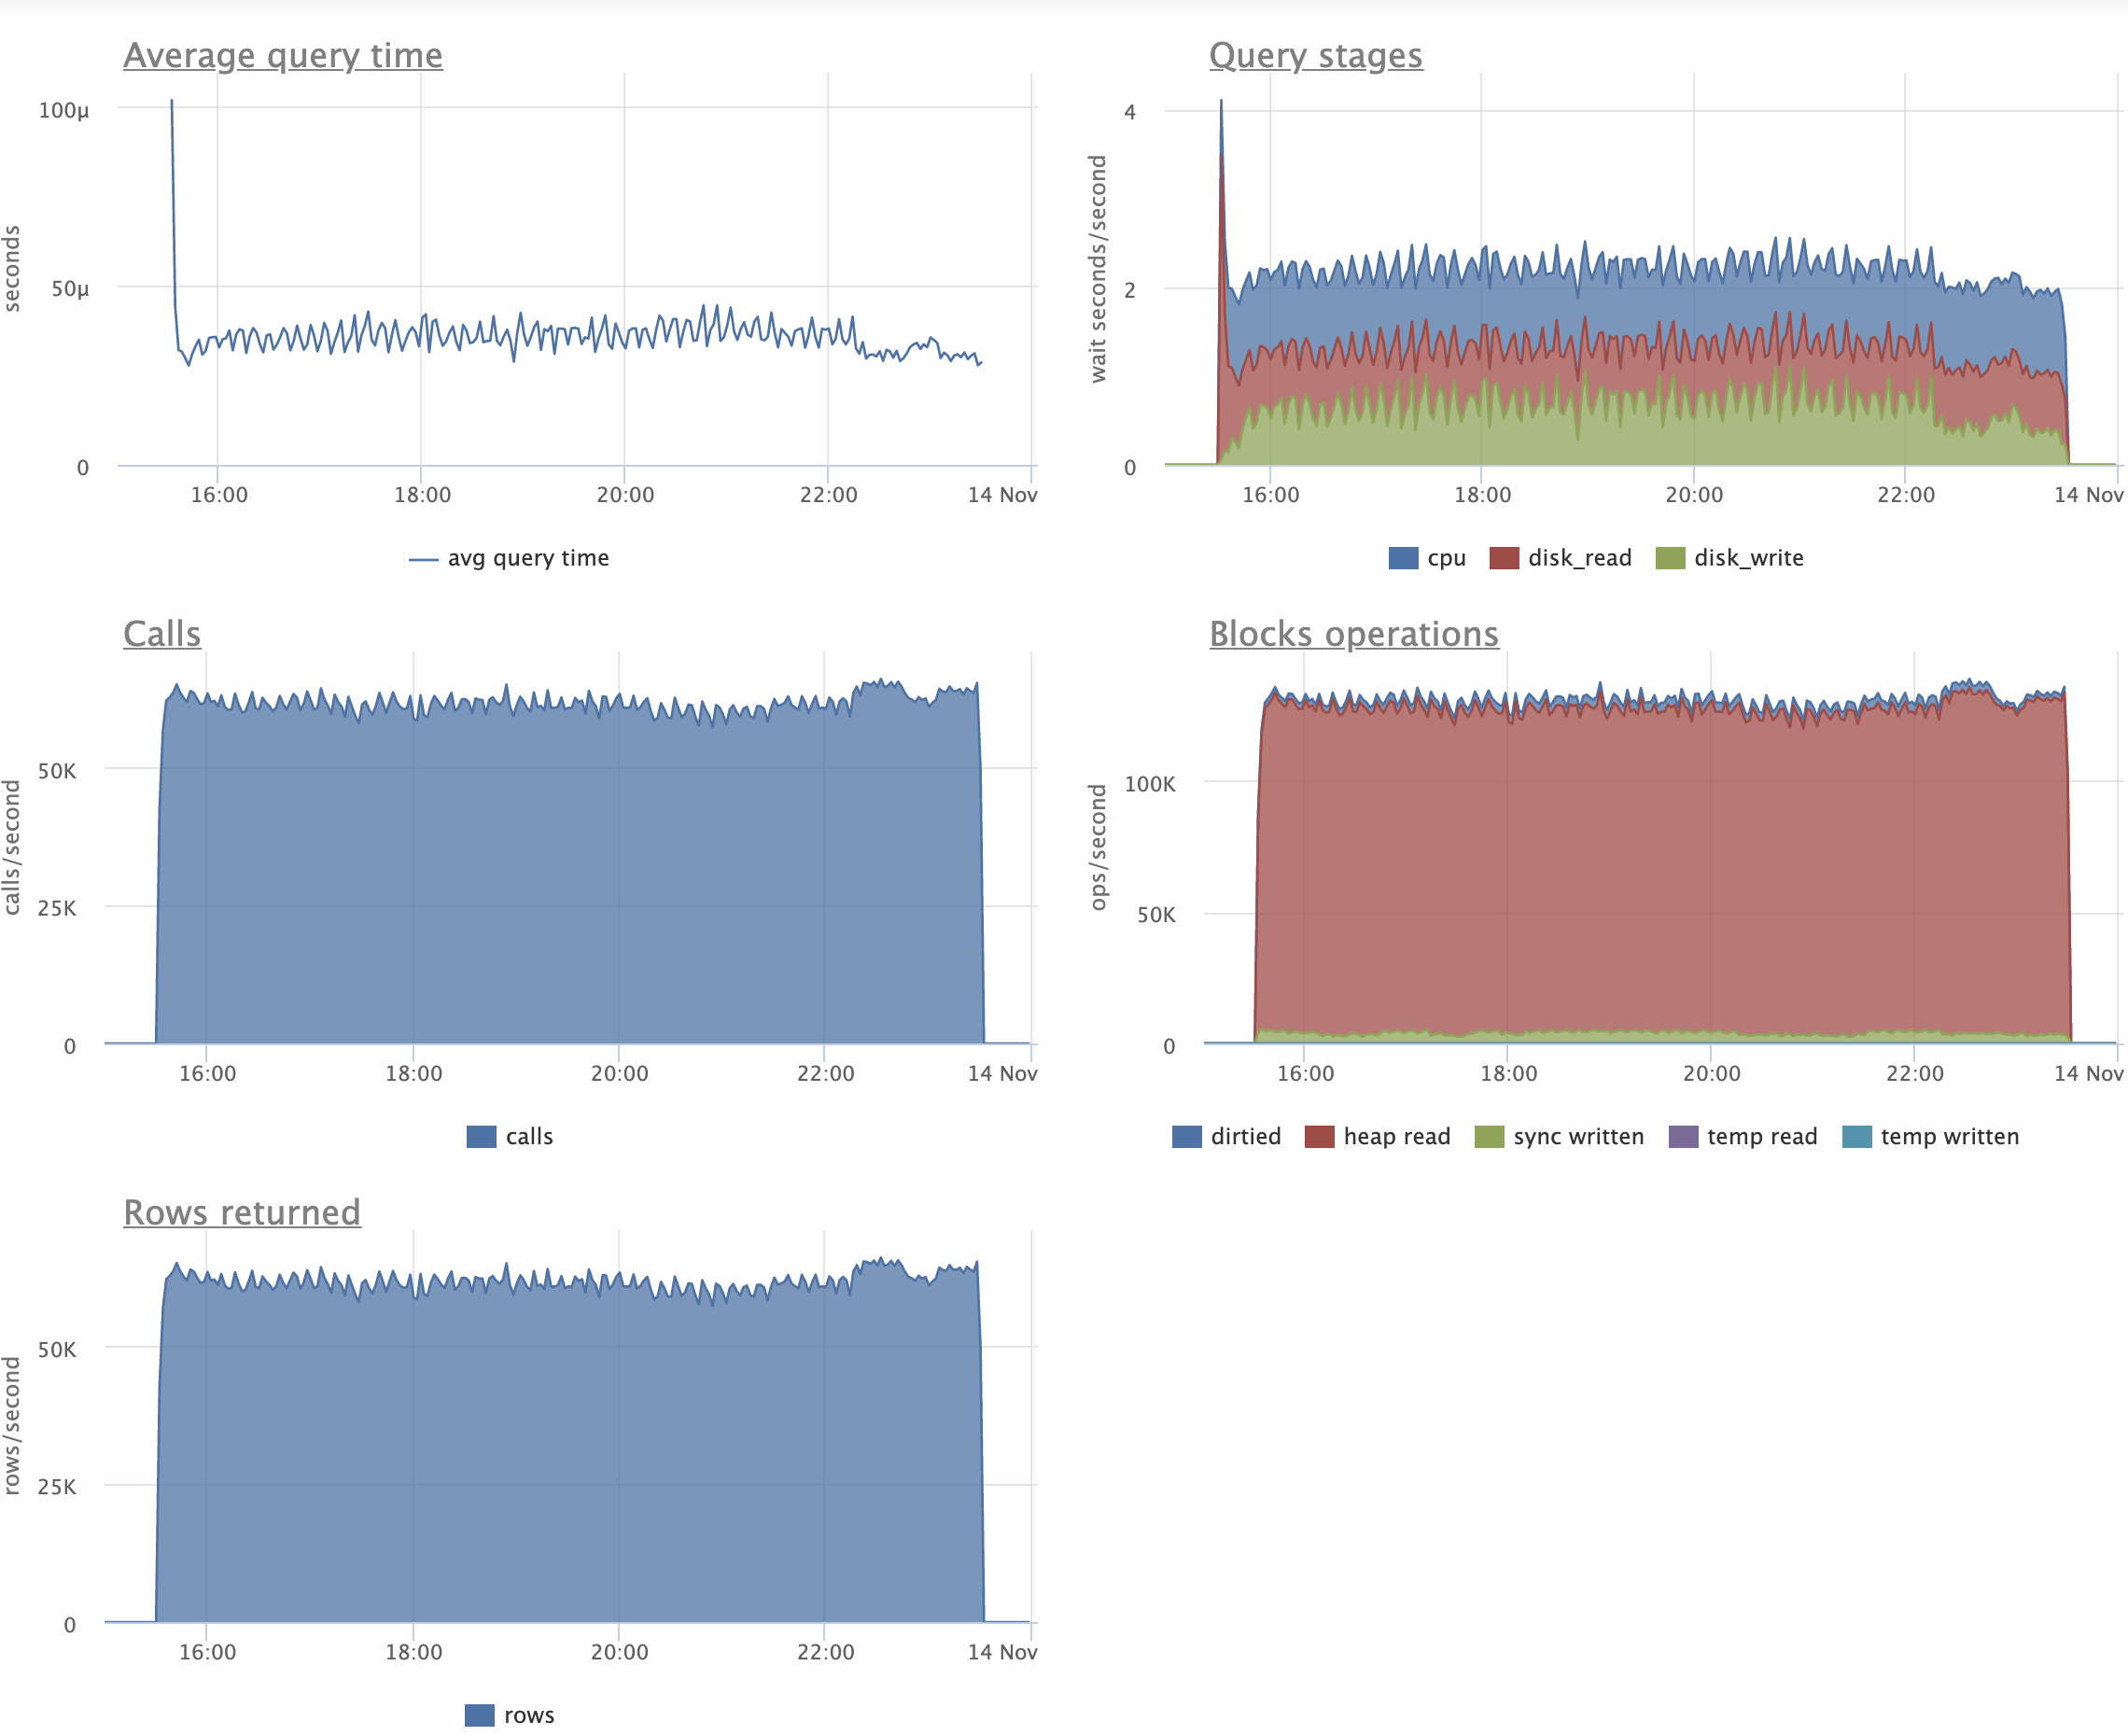Open the Blocks operations title link
The height and width of the screenshot is (1736, 2128).
1353,634
